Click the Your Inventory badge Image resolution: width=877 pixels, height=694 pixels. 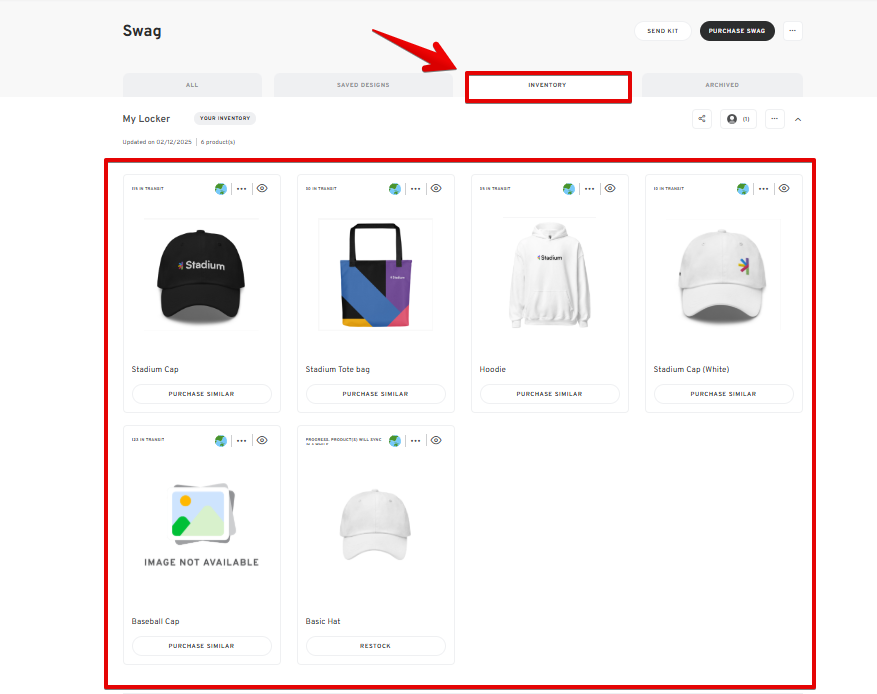[x=225, y=118]
